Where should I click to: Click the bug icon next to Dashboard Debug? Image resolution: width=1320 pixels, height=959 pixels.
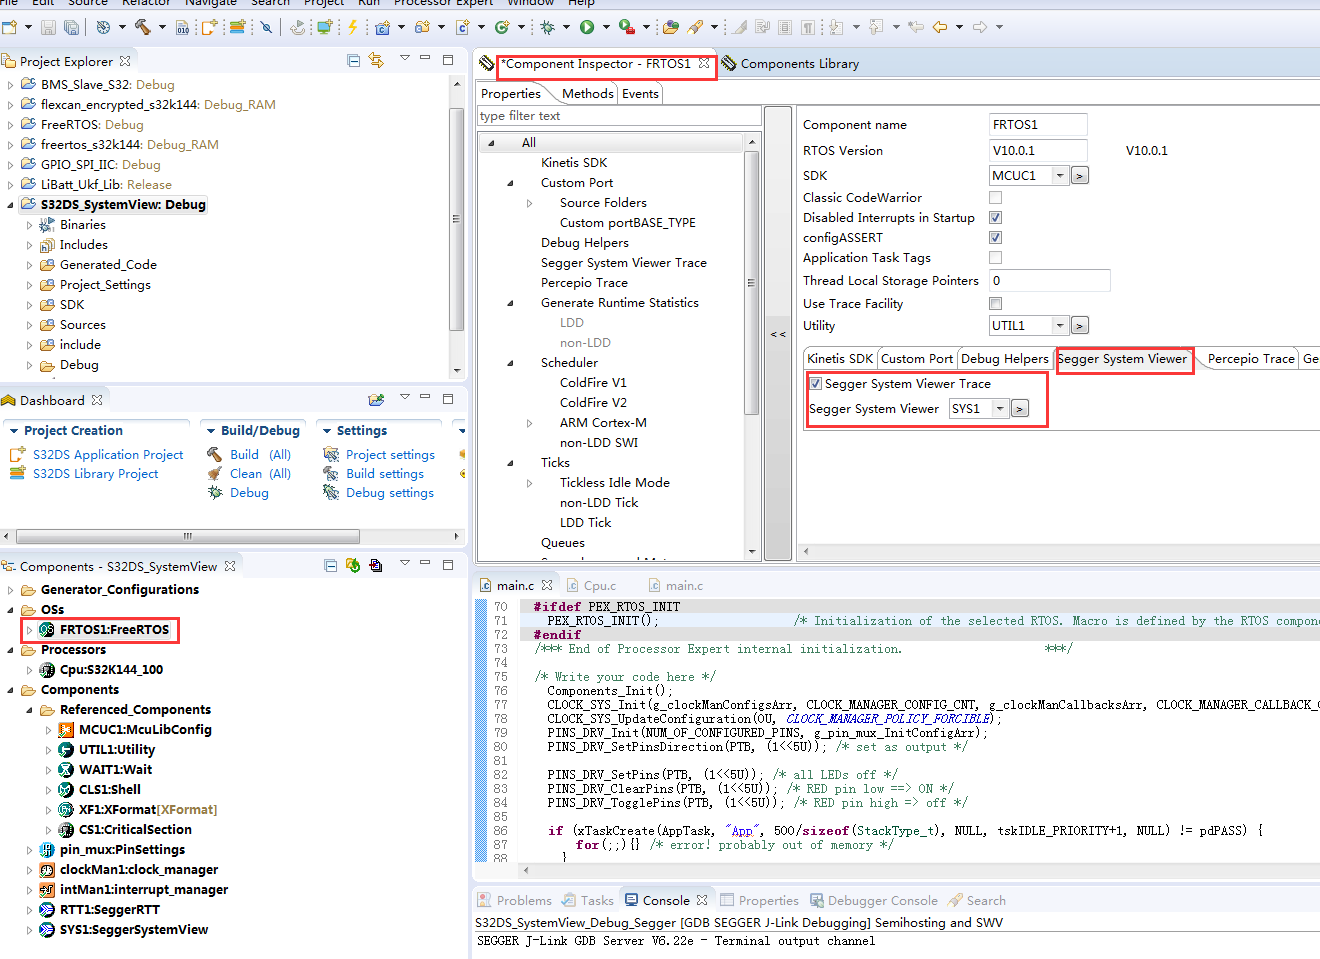[215, 492]
